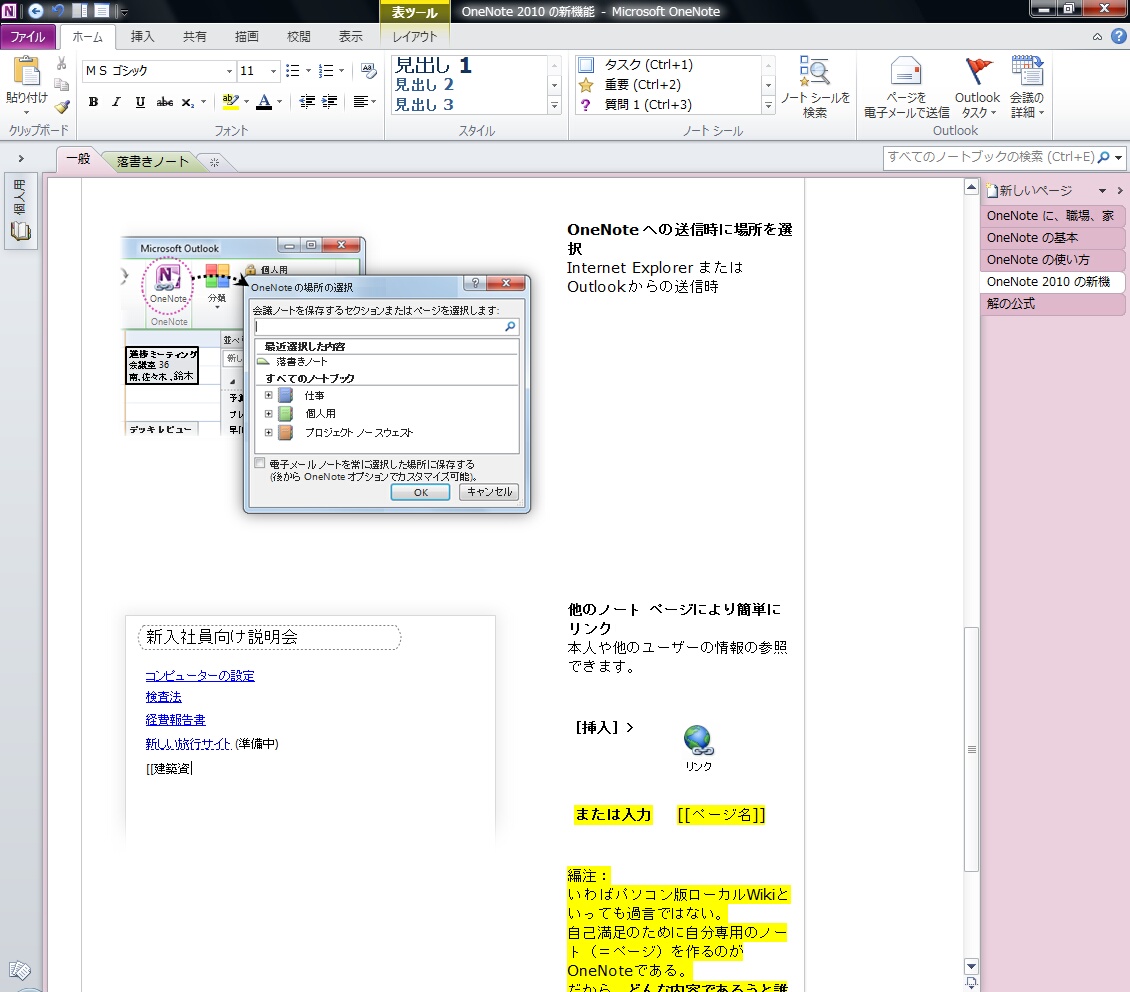Click the vertical page scrollbar thumb
Image resolution: width=1130 pixels, height=992 pixels.
pos(971,749)
